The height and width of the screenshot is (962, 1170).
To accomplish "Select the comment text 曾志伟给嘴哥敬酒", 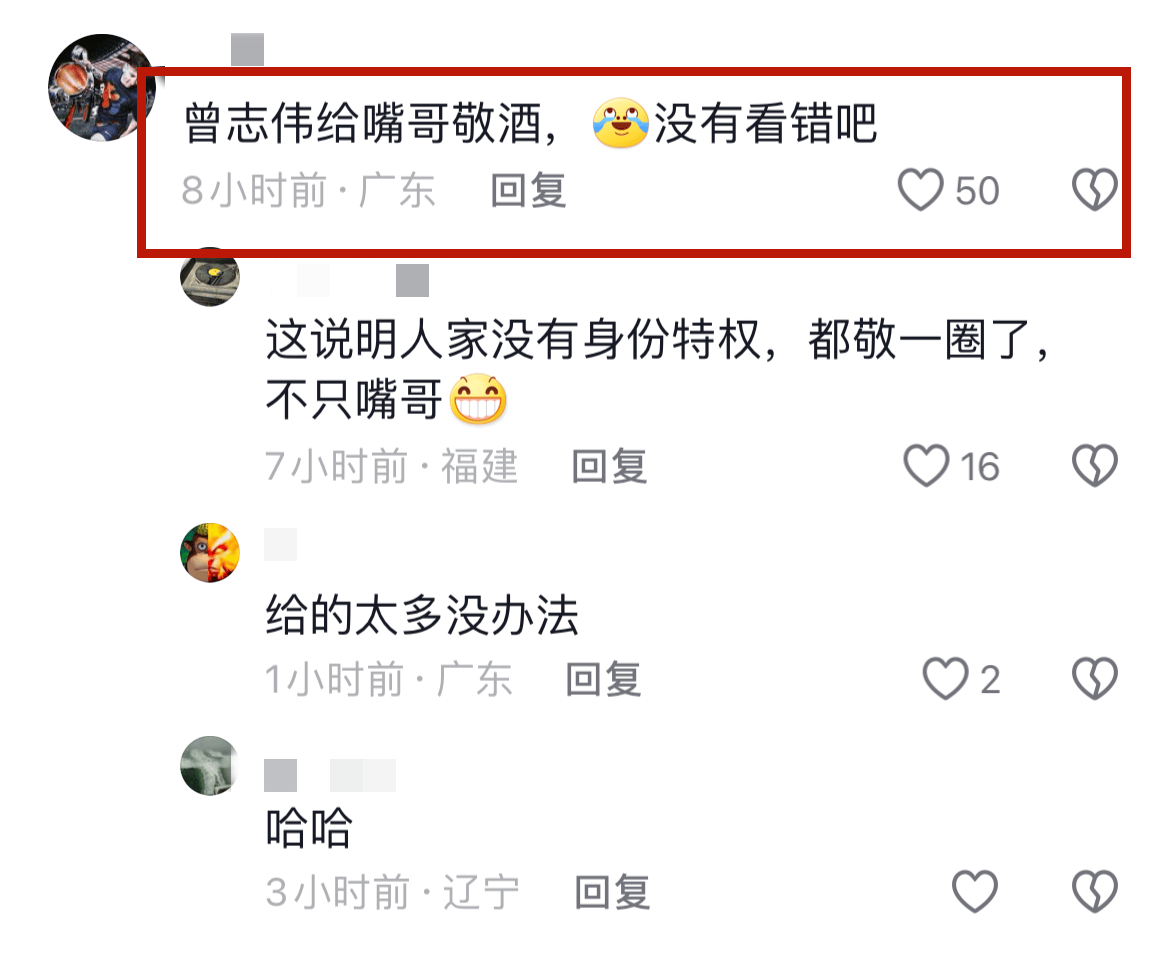I will click(362, 122).
